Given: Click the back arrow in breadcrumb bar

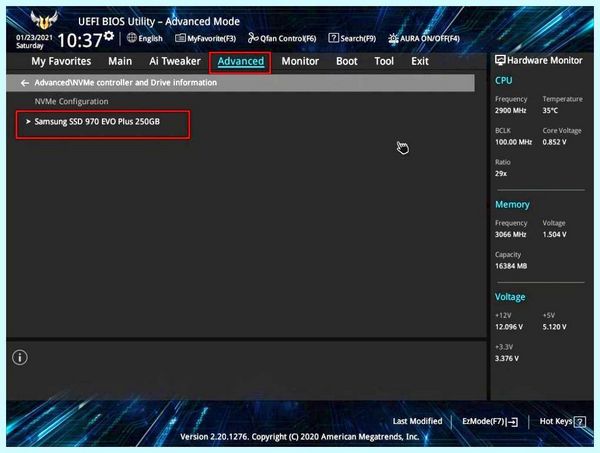Looking at the screenshot, I should tap(25, 83).
